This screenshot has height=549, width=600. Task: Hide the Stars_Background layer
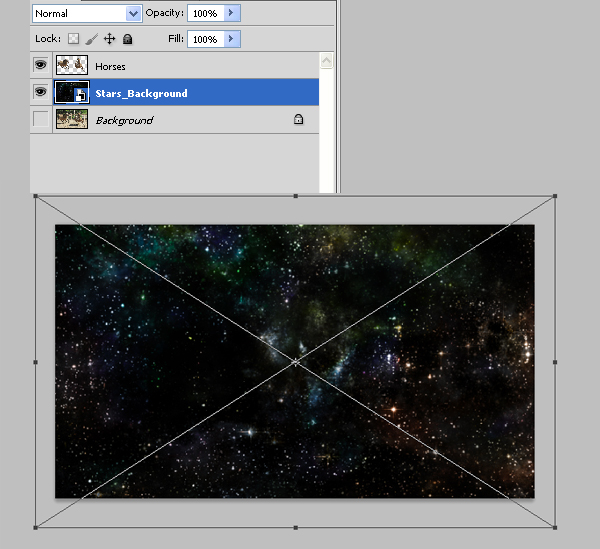click(x=41, y=92)
